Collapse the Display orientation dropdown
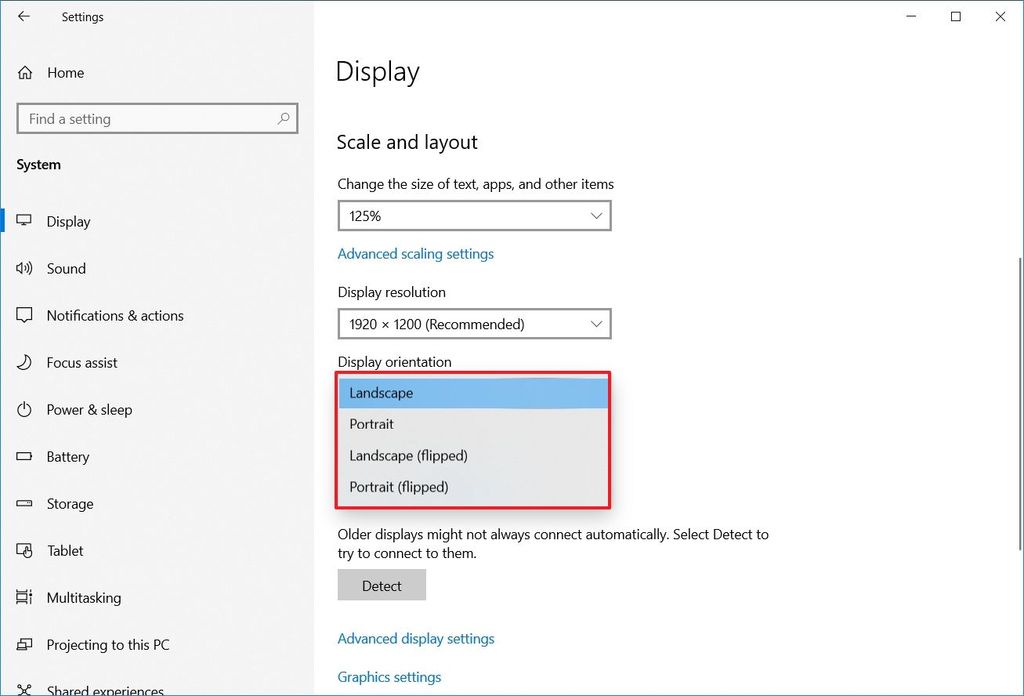 point(473,392)
